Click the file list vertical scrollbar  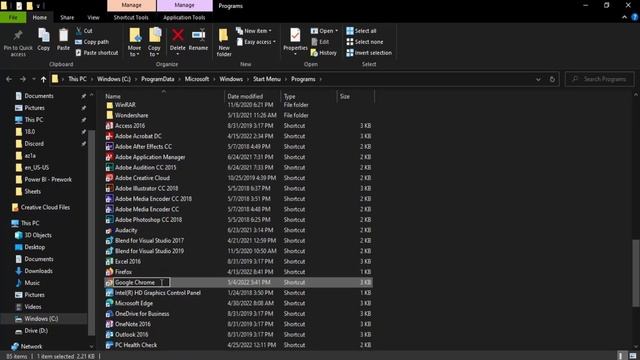tap(636, 273)
